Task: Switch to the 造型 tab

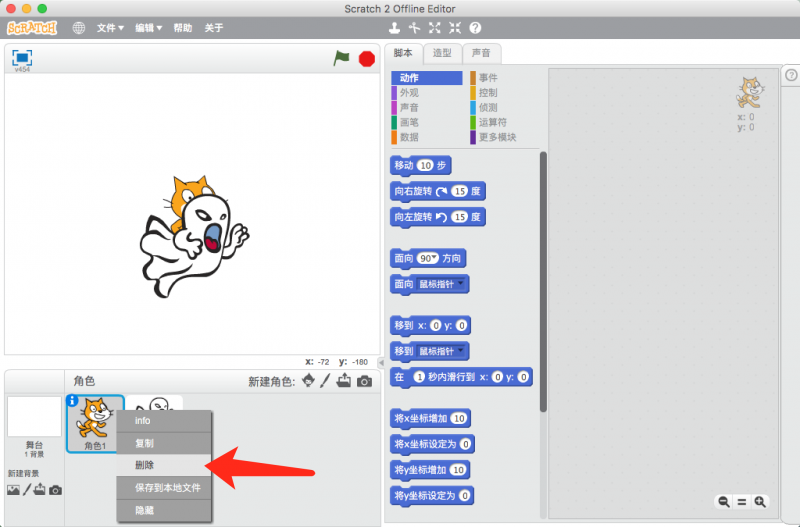Action: (442, 54)
